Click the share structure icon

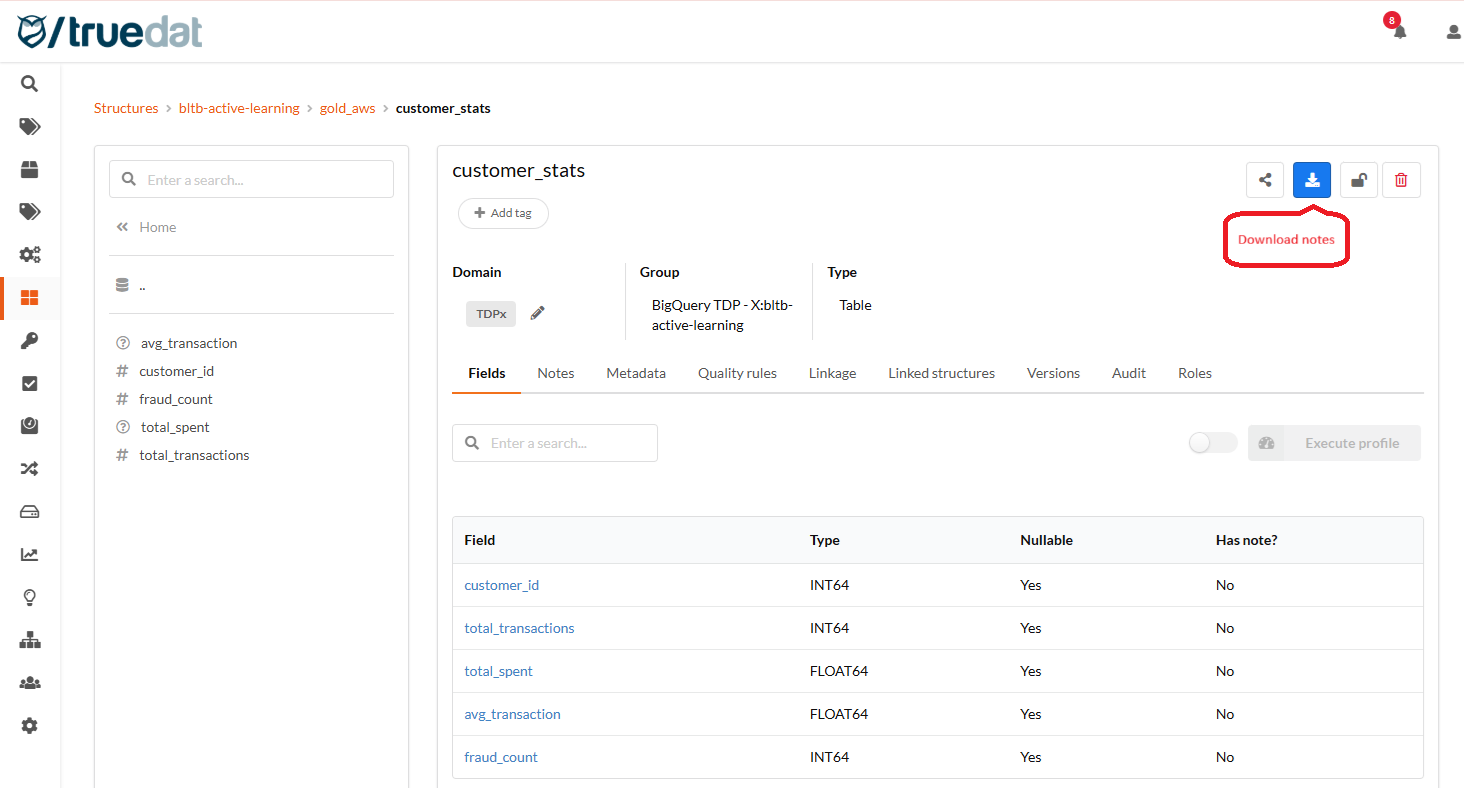(1265, 180)
